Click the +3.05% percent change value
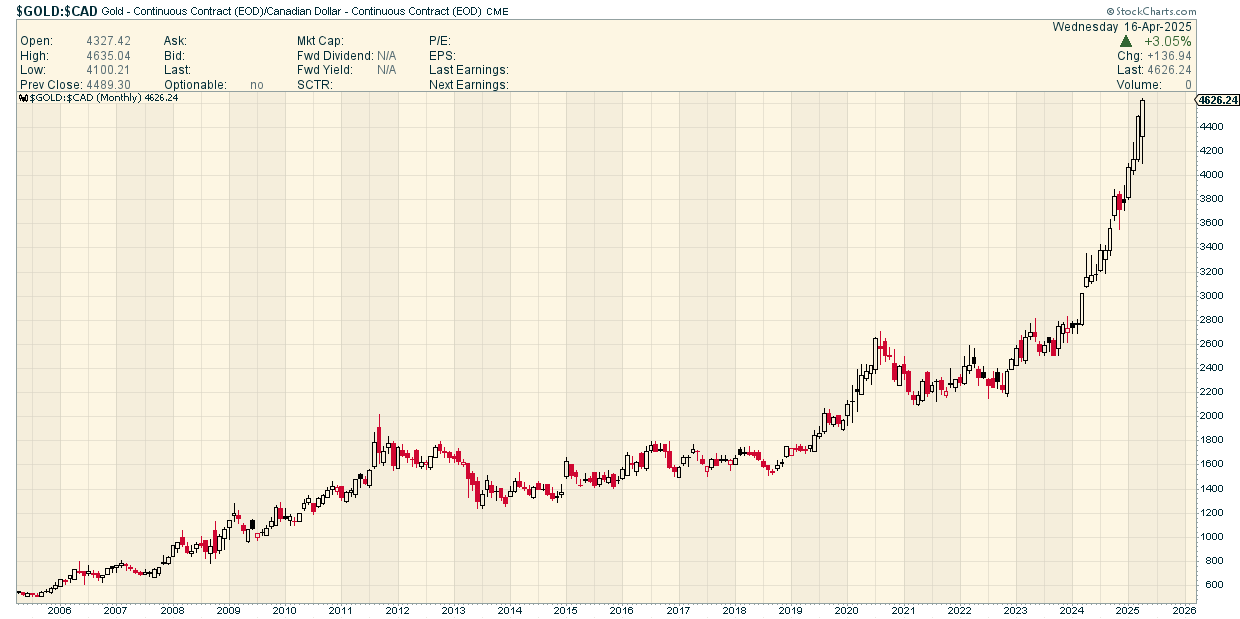1240x619 pixels. [1169, 41]
